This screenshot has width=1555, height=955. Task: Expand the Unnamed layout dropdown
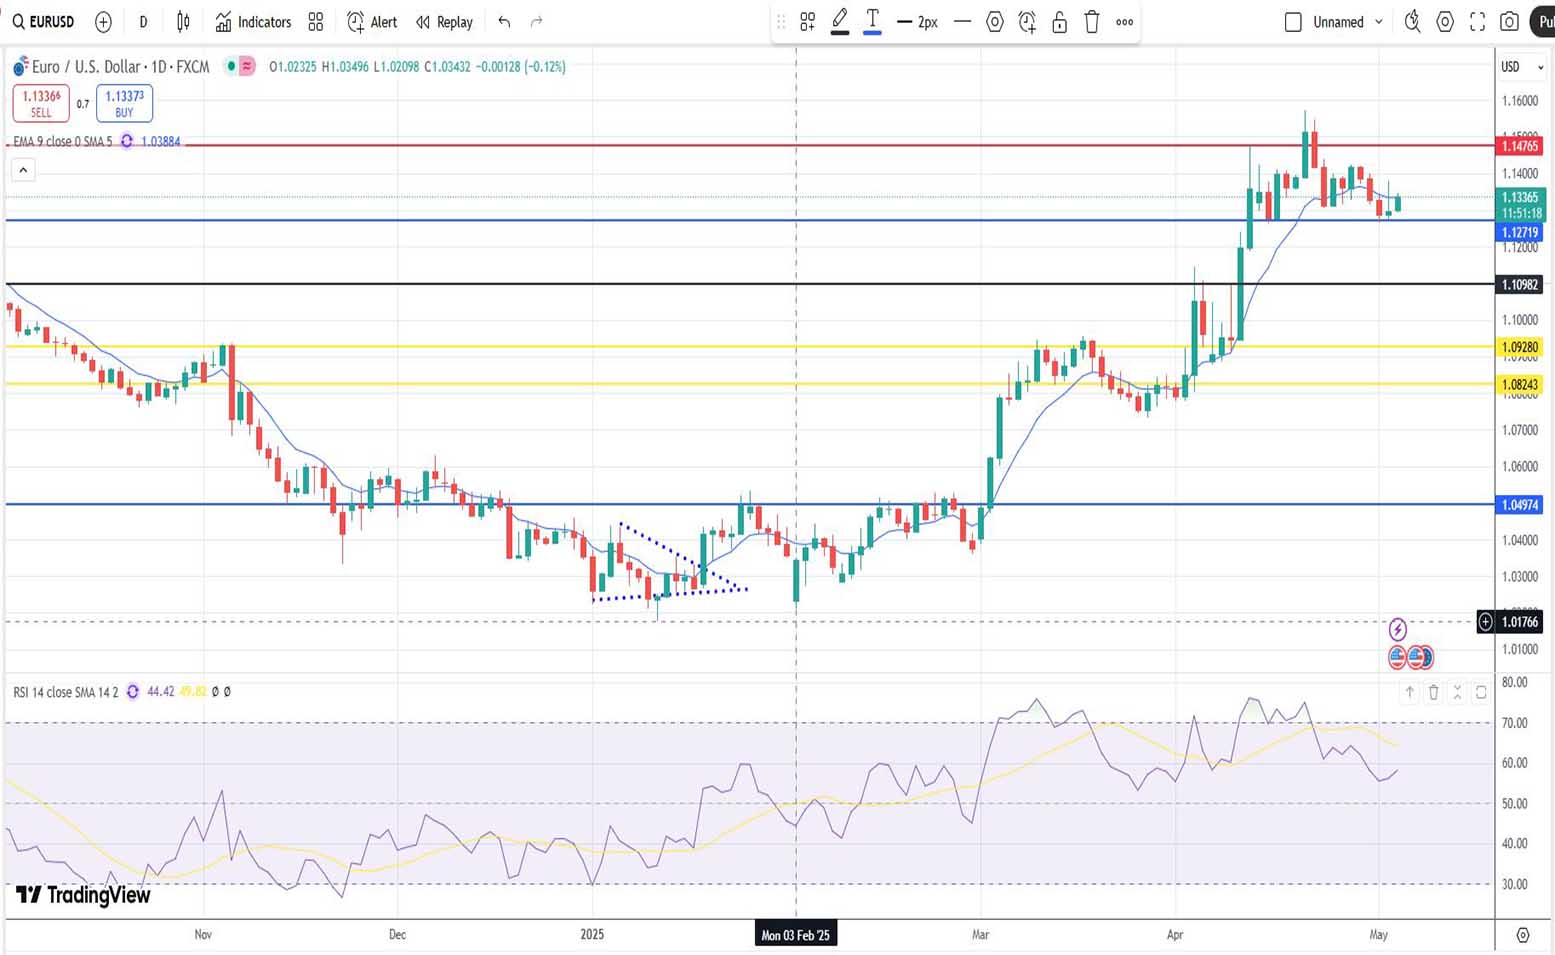[x=1379, y=22]
